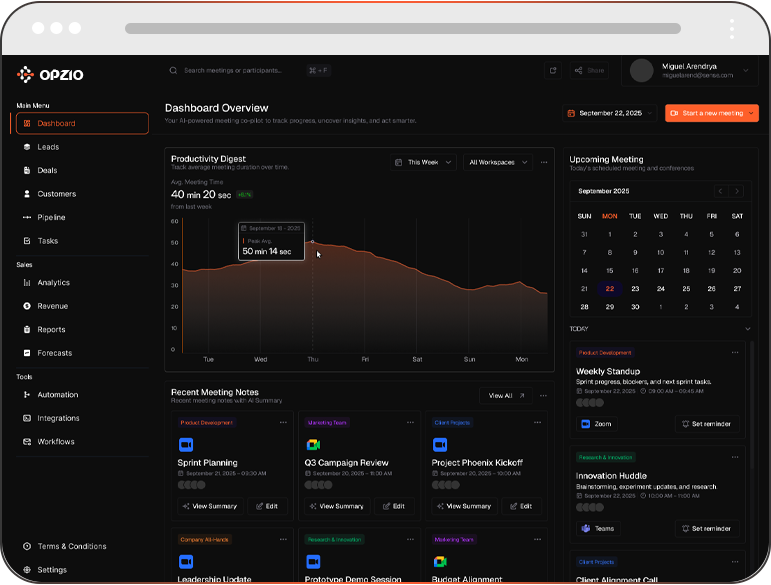Image resolution: width=771 pixels, height=585 pixels.
Task: Collapse the TODAY meetings section
Action: tap(747, 329)
